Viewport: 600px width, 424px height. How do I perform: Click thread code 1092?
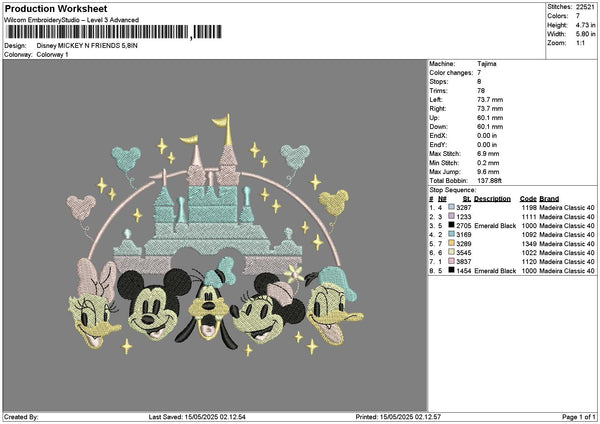pyautogui.click(x=529, y=235)
